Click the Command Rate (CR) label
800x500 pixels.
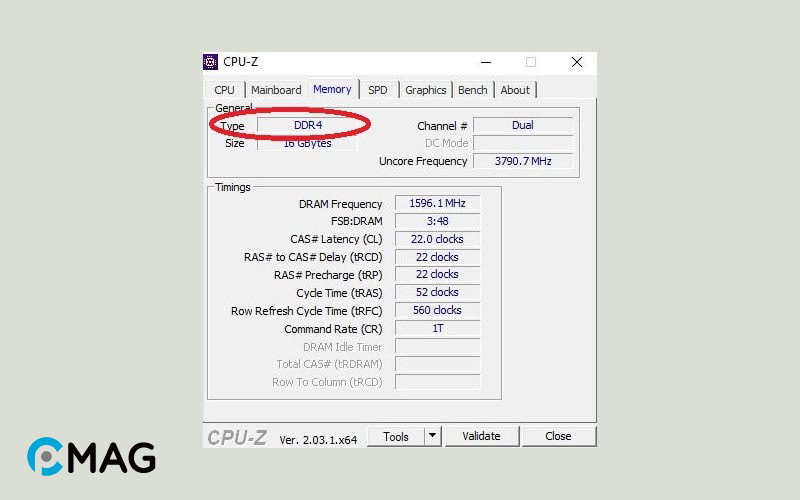coord(333,329)
